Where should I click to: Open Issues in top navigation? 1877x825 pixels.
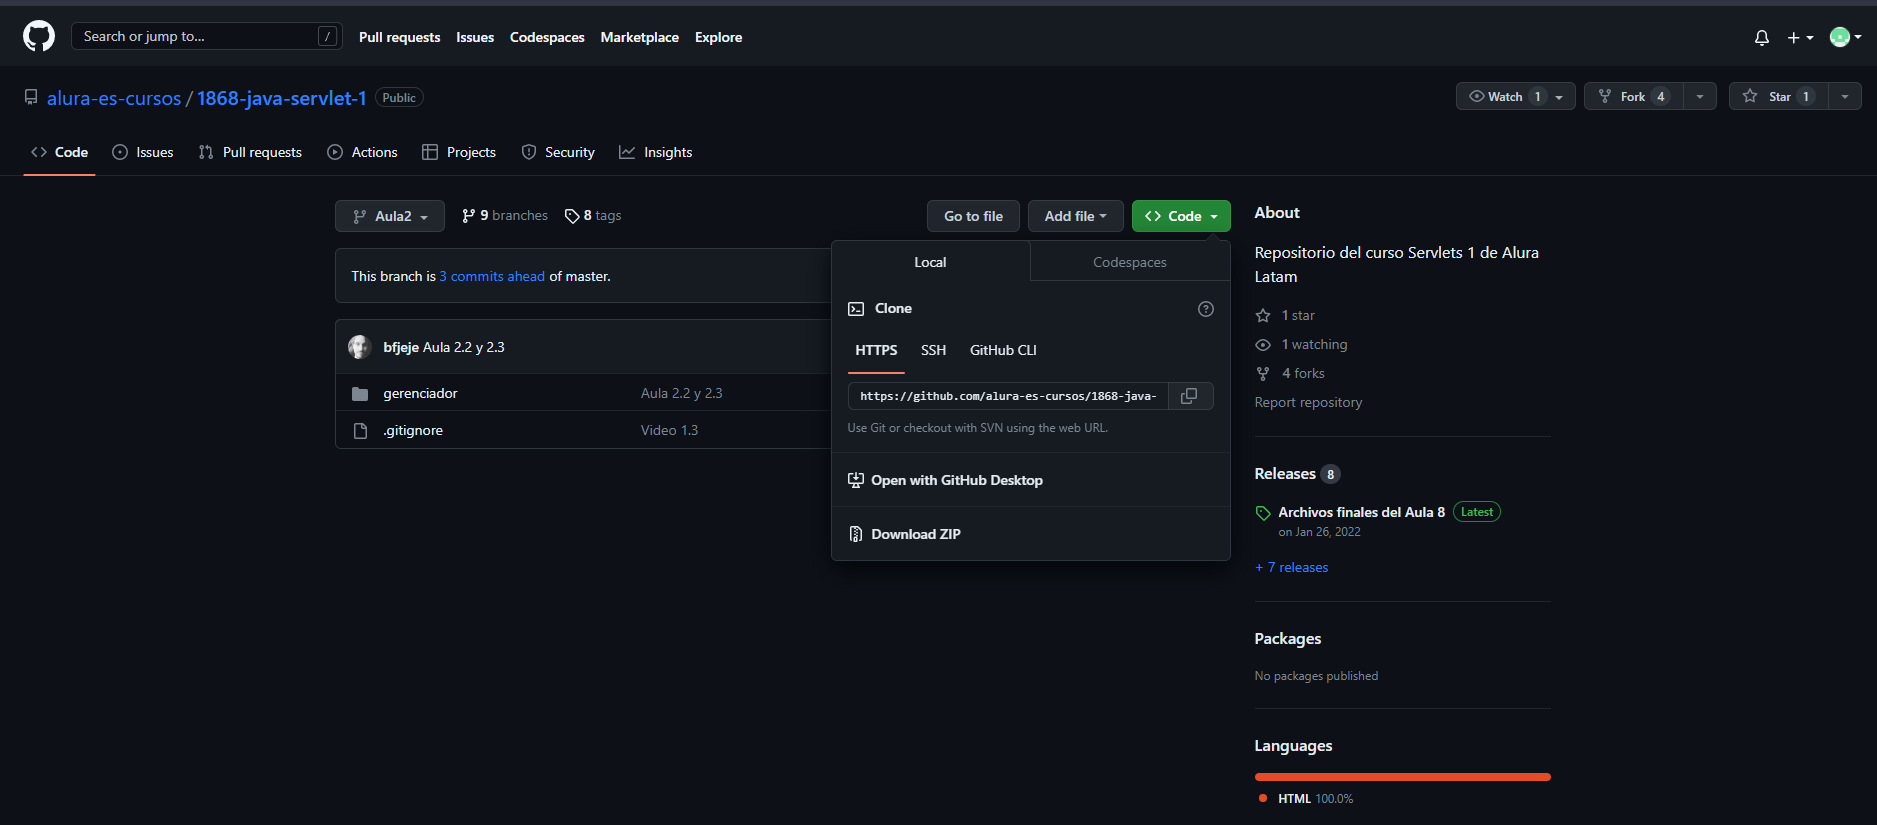475,37
